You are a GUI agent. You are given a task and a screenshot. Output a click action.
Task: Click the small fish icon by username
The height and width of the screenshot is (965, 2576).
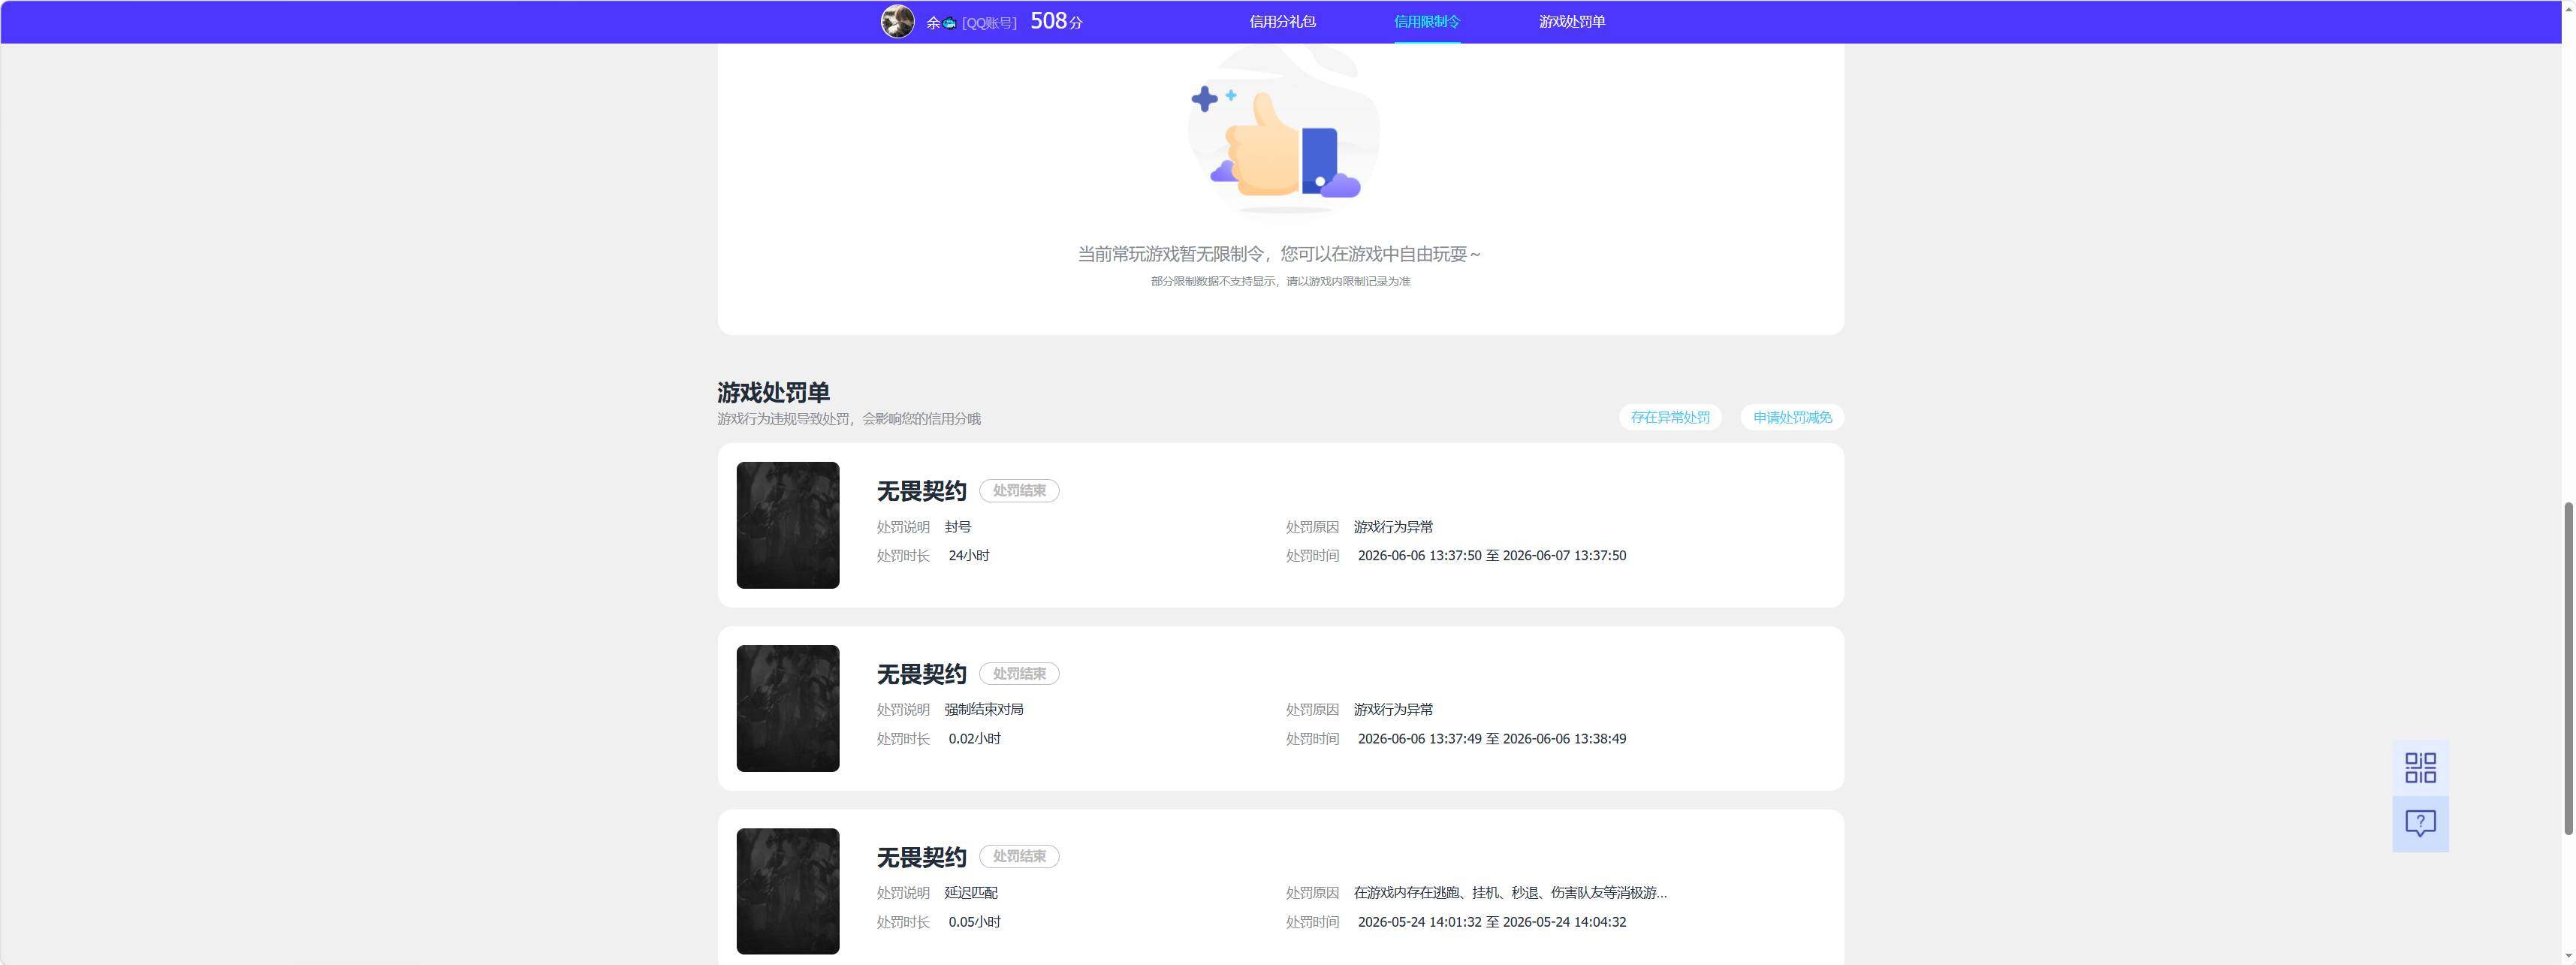[949, 23]
